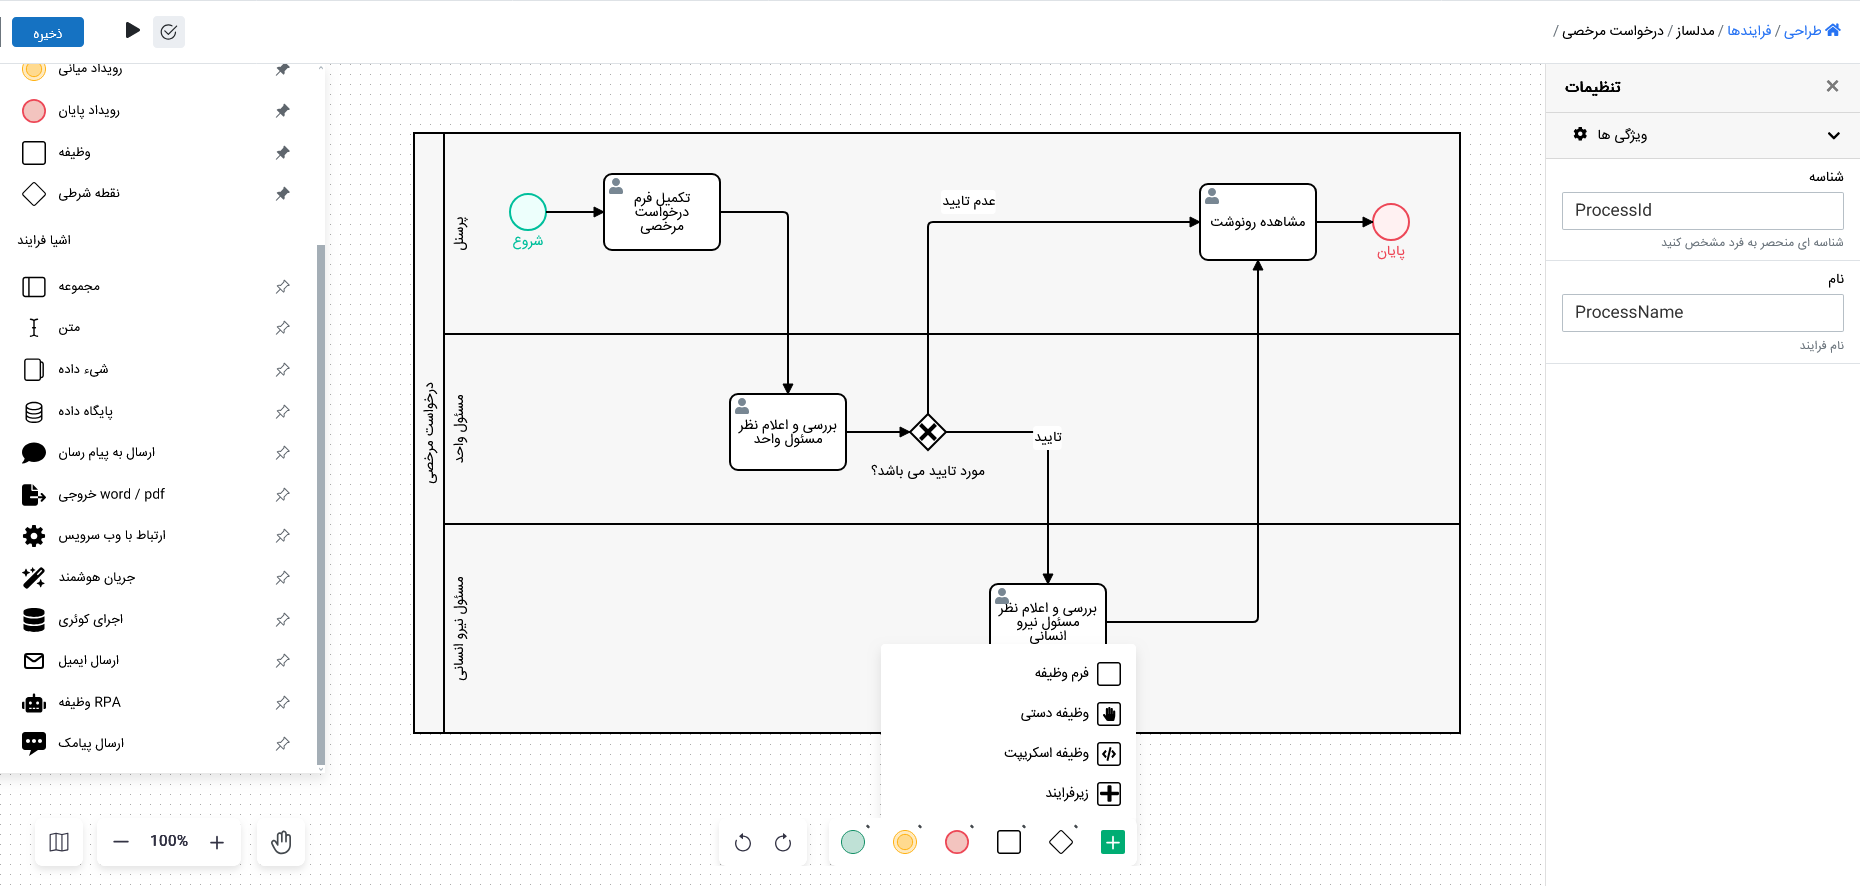Viewport: 1860px width, 886px height.
Task: Toggle the minimap icon at bottom left
Action: [x=59, y=842]
